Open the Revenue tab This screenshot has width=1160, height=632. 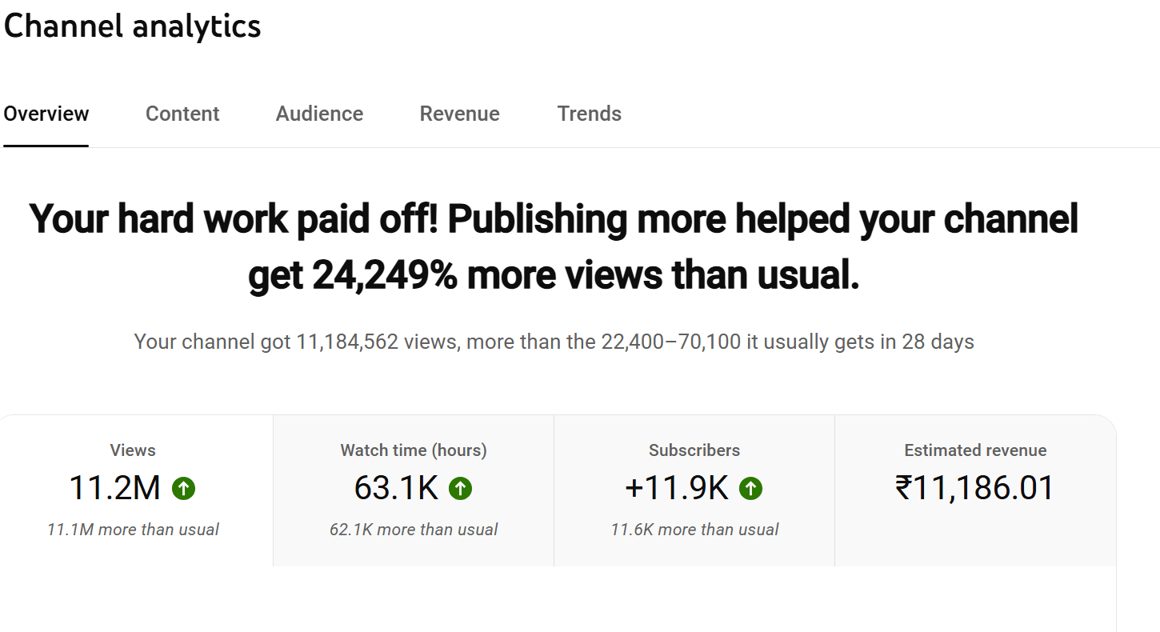[459, 114]
